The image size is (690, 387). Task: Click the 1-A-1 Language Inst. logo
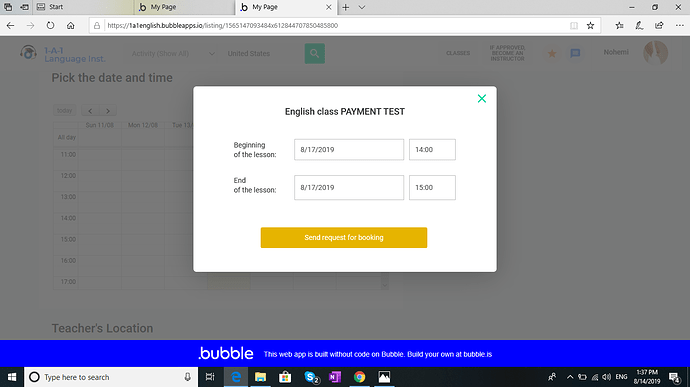[62, 54]
